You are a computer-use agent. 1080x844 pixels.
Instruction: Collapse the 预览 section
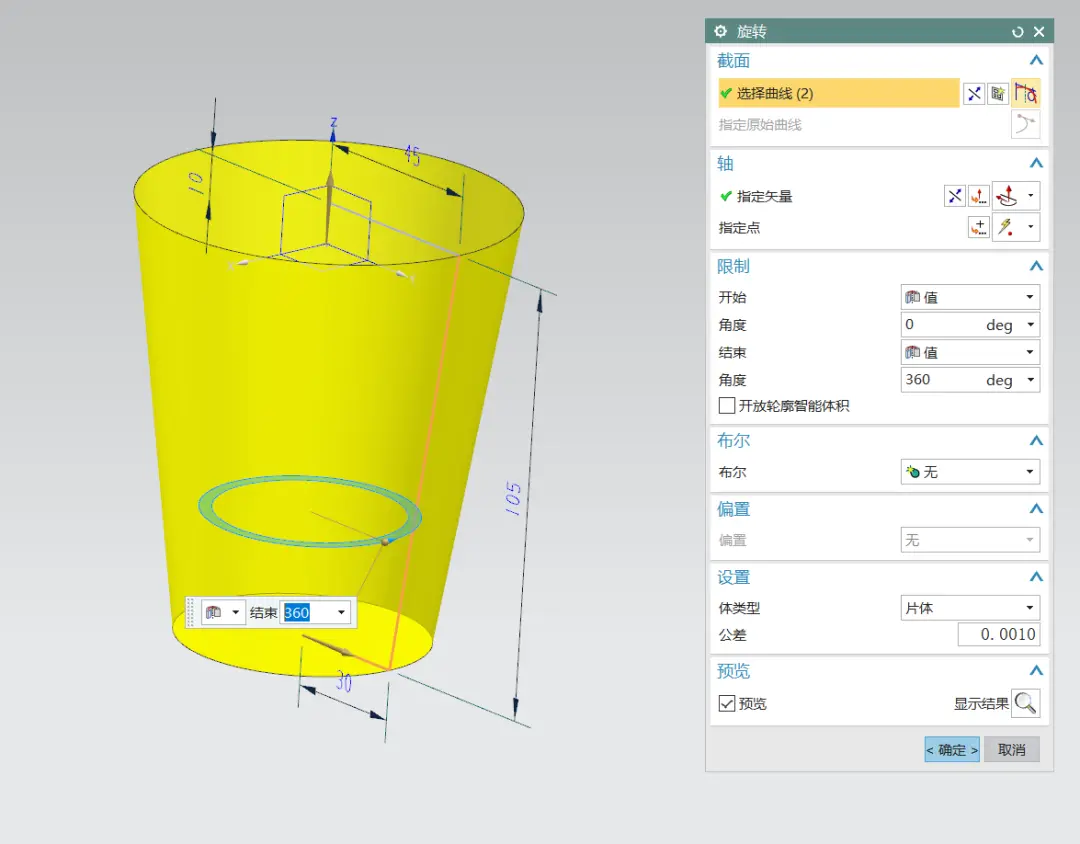tap(1036, 670)
